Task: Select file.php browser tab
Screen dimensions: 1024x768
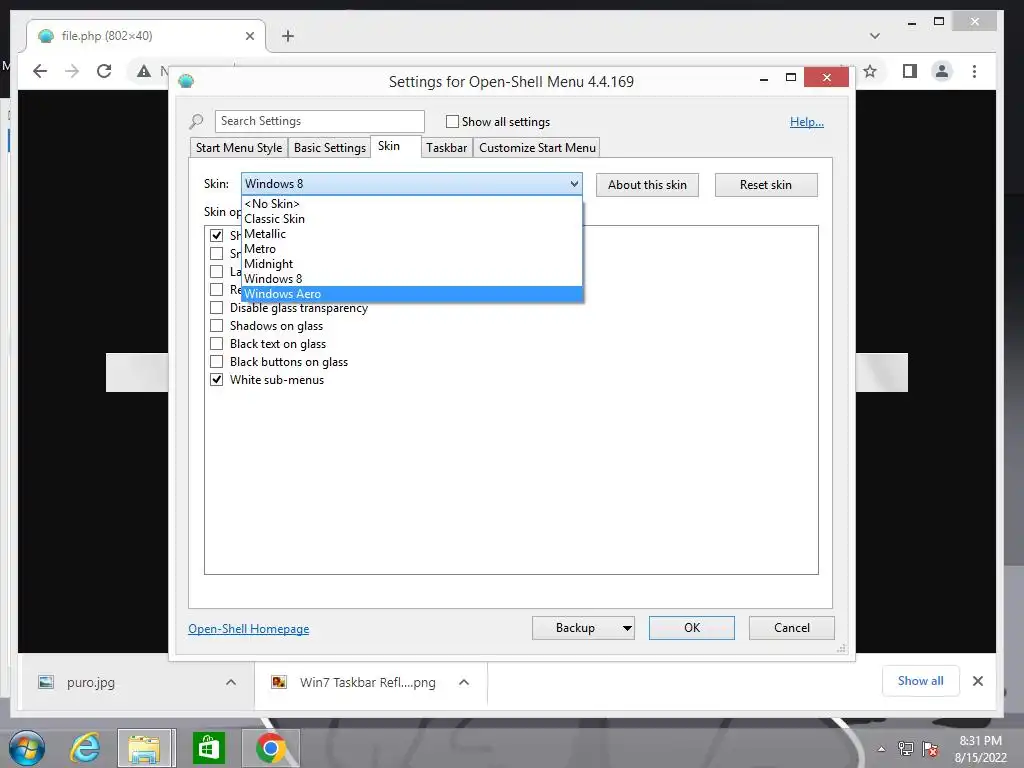Action: pos(145,36)
